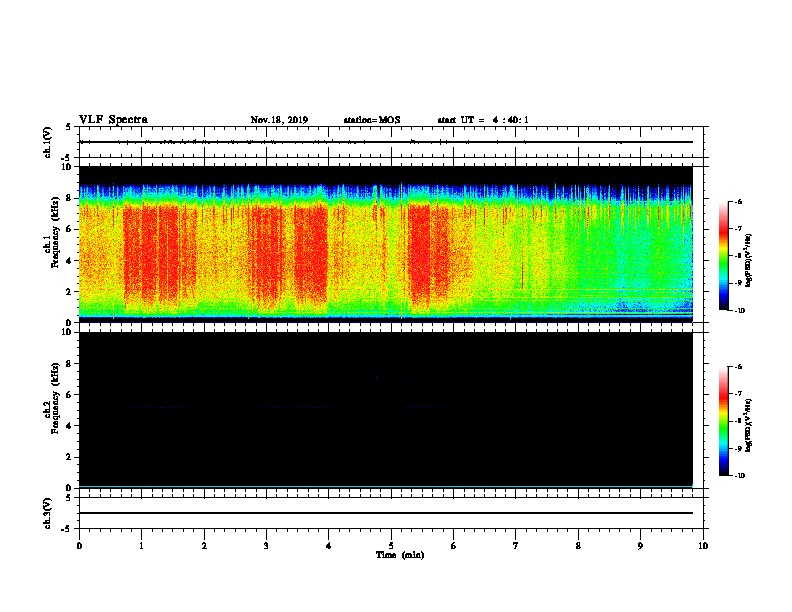The width and height of the screenshot is (792, 612).
Task: Click the ch.2 spectrogram black panel
Action: (386, 410)
